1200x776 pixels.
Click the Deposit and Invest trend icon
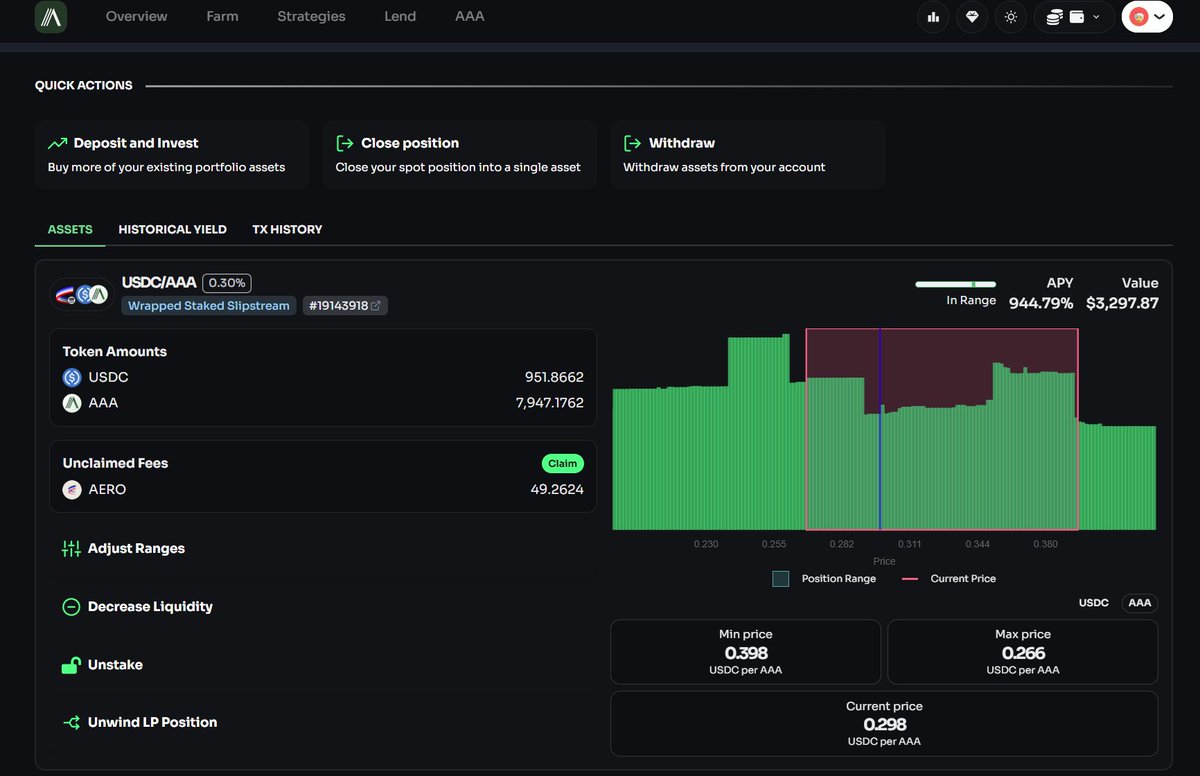pyautogui.click(x=57, y=143)
